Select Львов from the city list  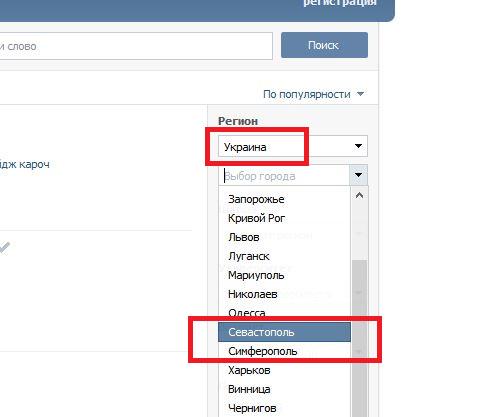click(284, 237)
